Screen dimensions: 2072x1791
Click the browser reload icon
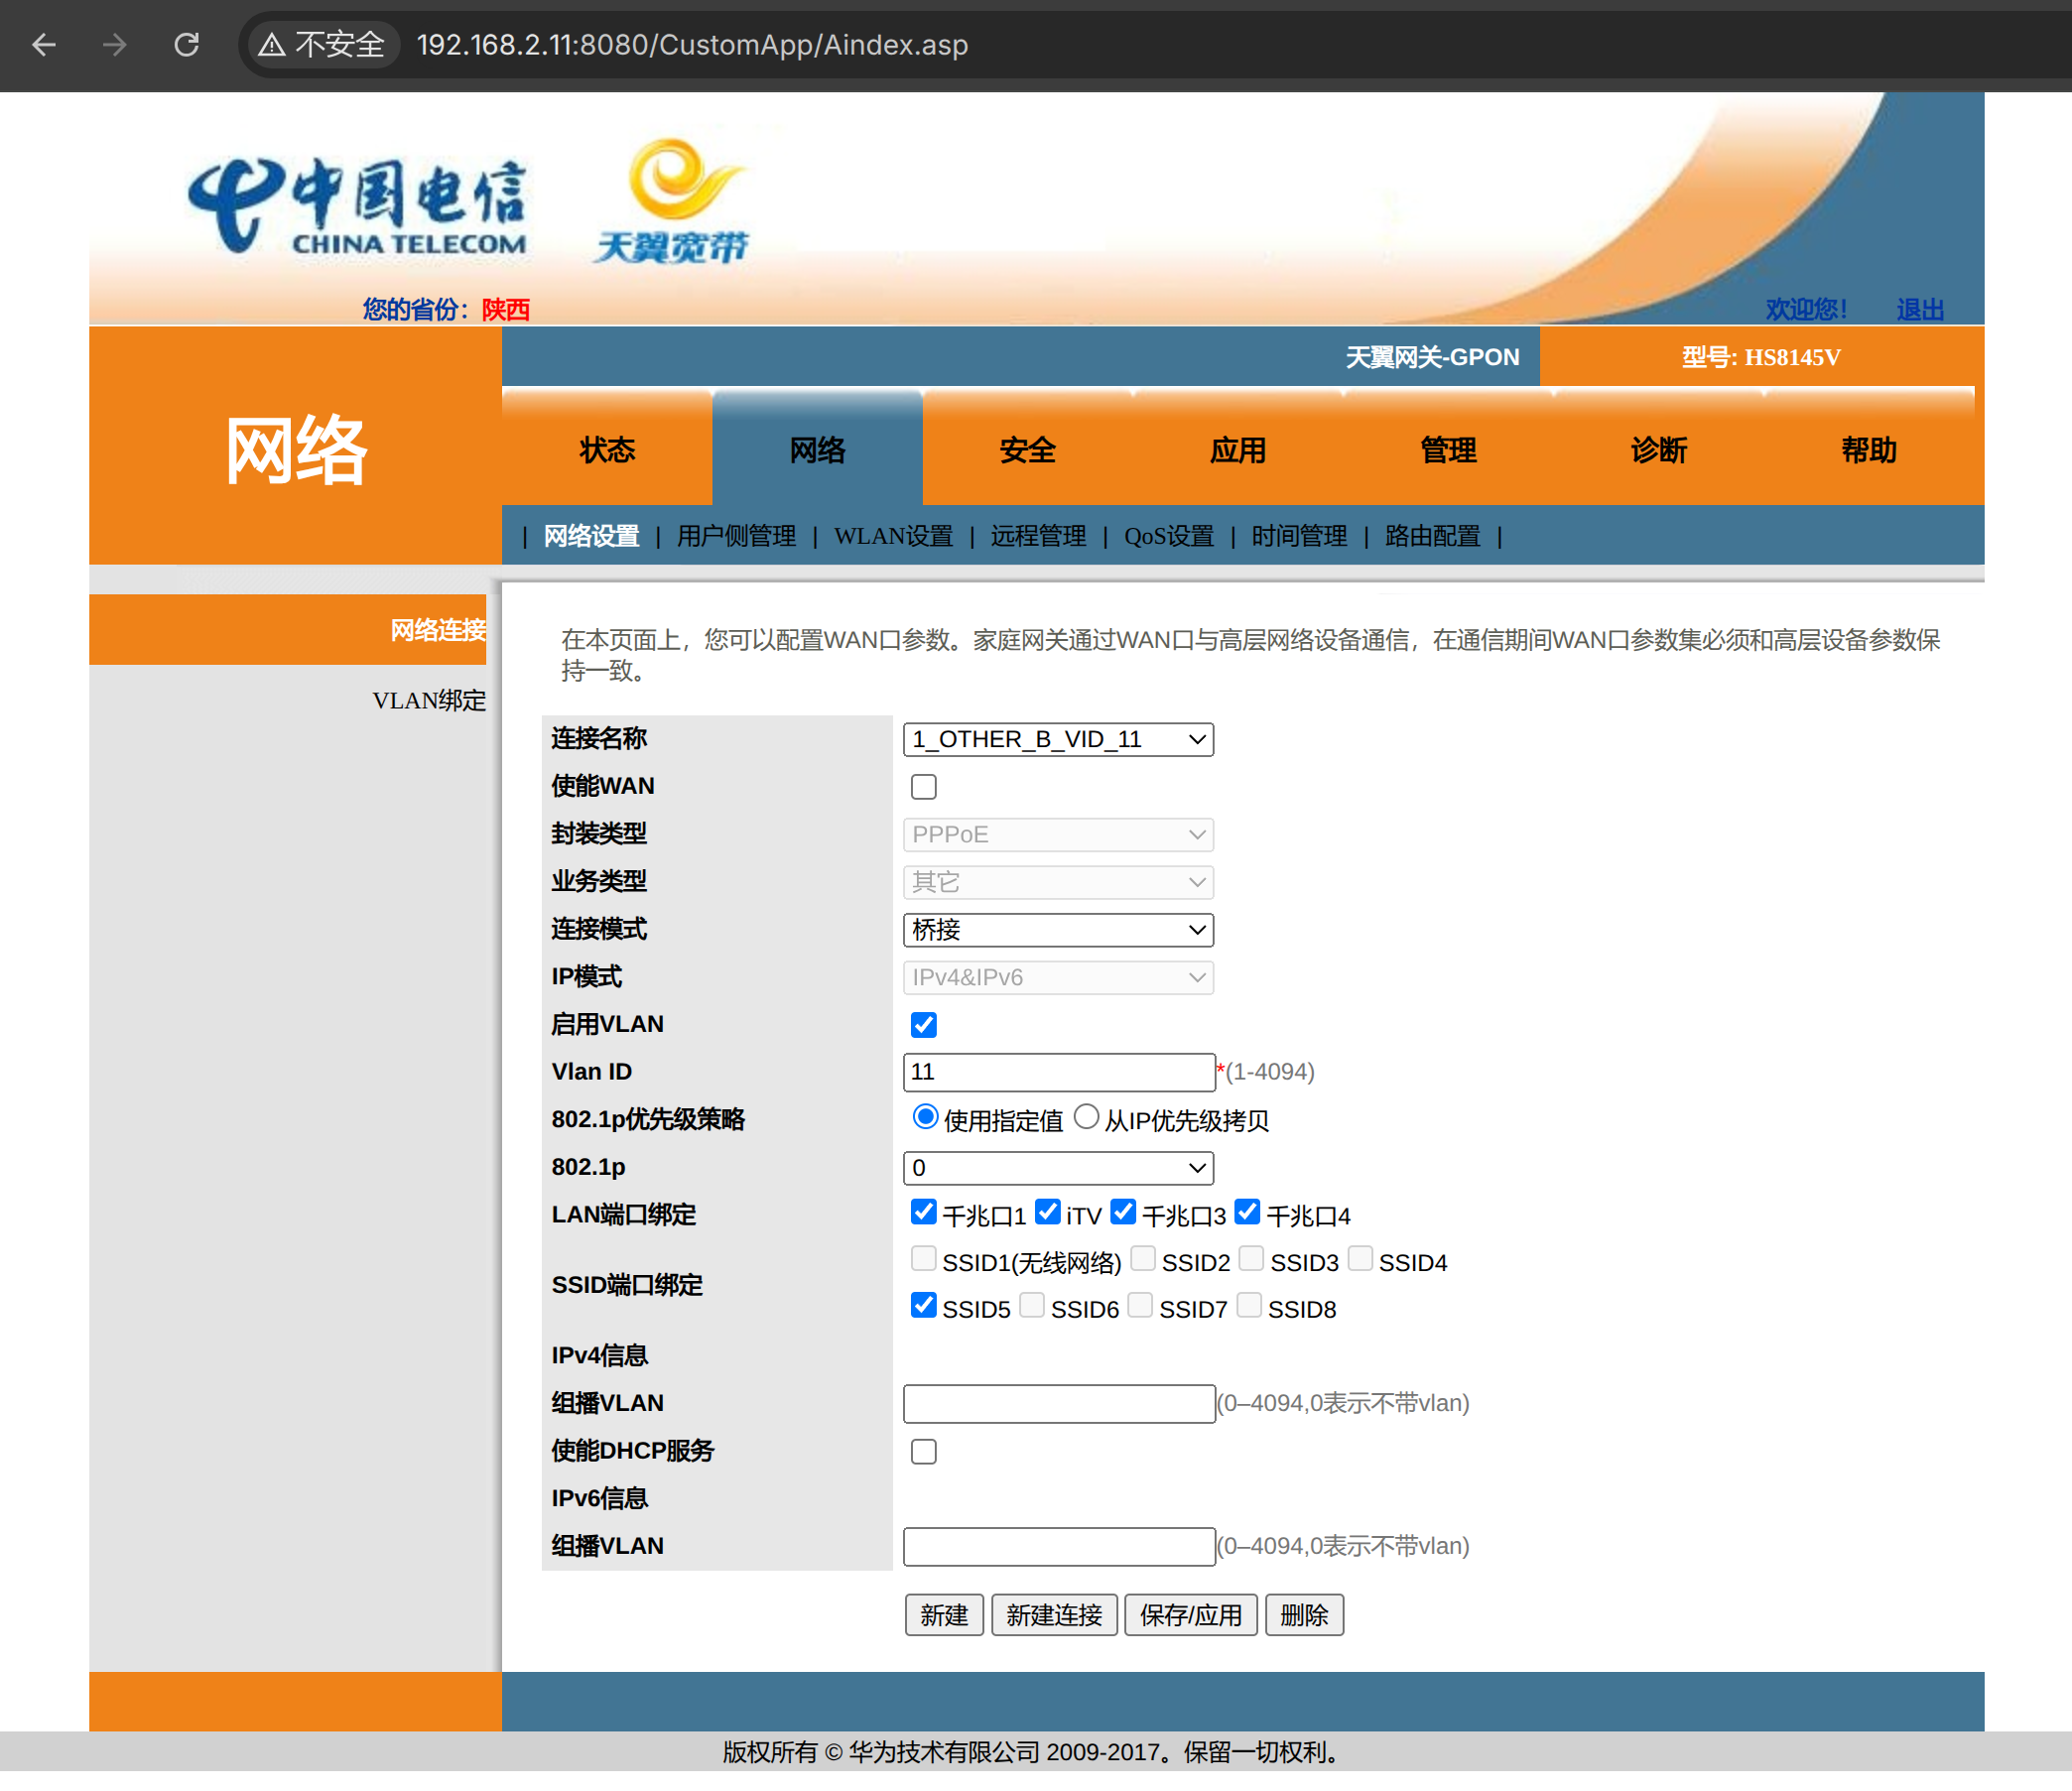187,45
